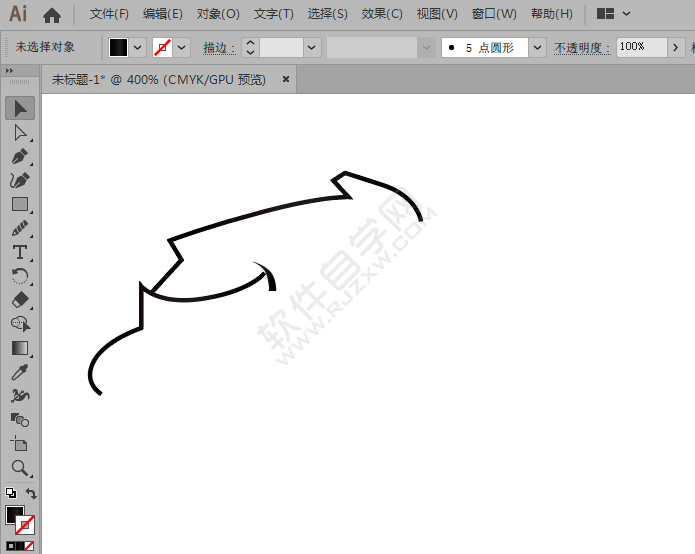Select the Pen tool
The width and height of the screenshot is (695, 554).
pyautogui.click(x=20, y=156)
